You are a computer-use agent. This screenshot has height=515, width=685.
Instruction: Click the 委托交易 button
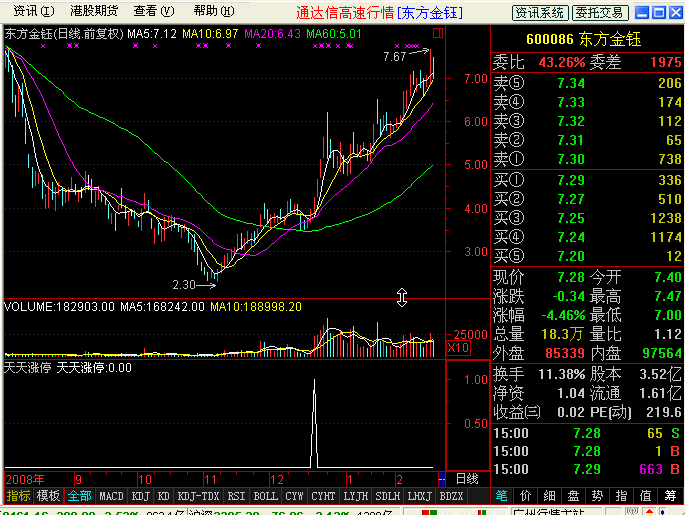point(600,13)
